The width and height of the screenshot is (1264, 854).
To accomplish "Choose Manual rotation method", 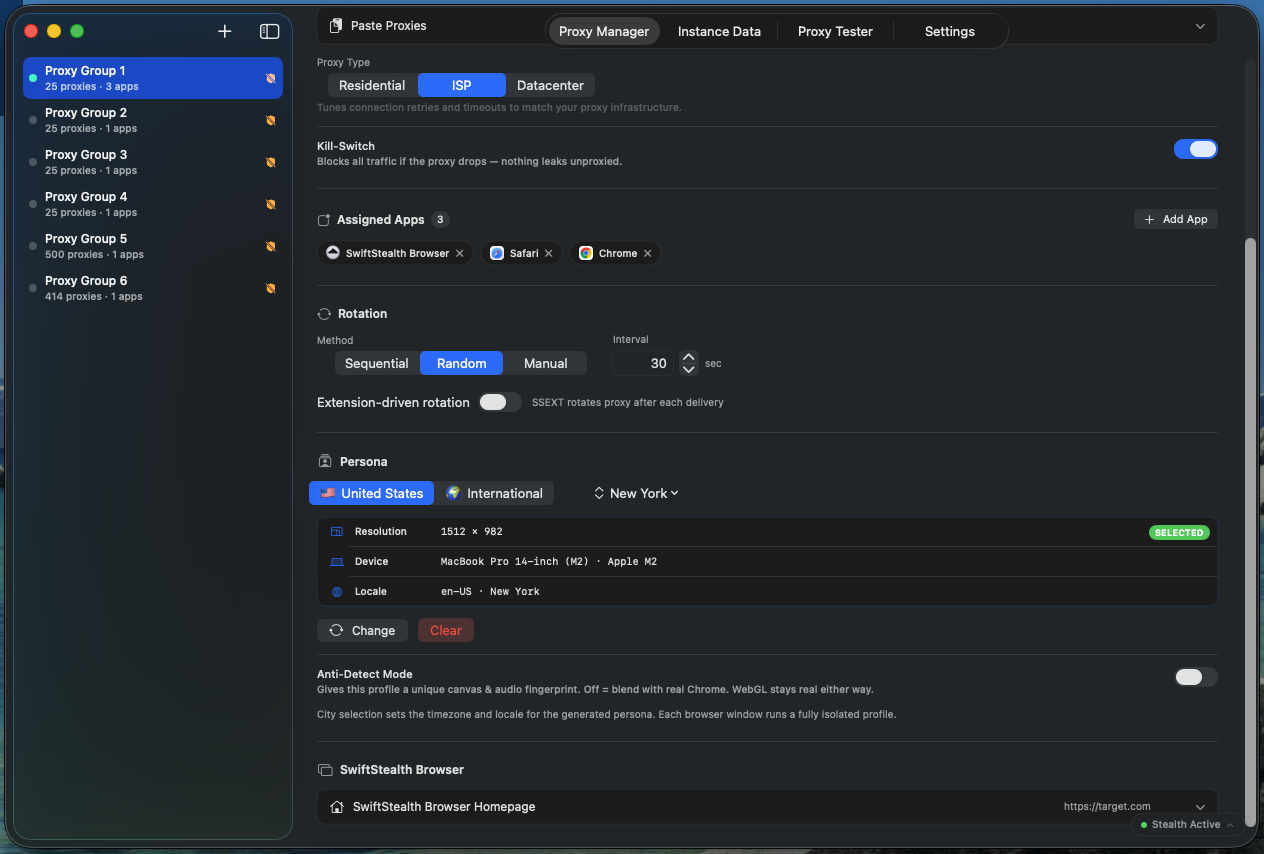I will pyautogui.click(x=545, y=363).
